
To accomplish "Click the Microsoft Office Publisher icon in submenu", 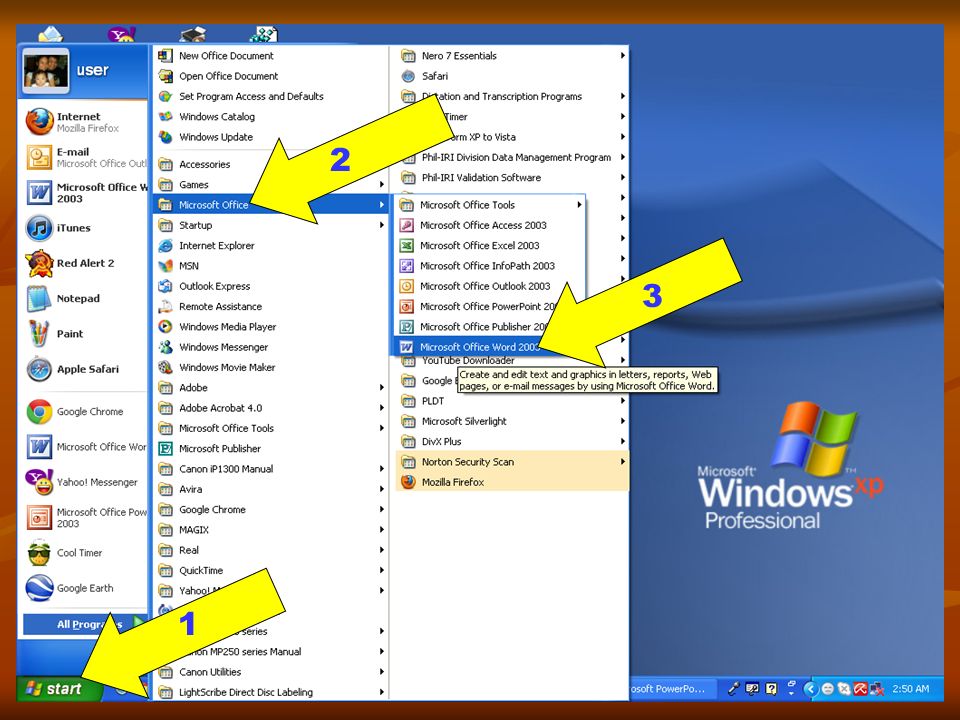I will pos(407,326).
